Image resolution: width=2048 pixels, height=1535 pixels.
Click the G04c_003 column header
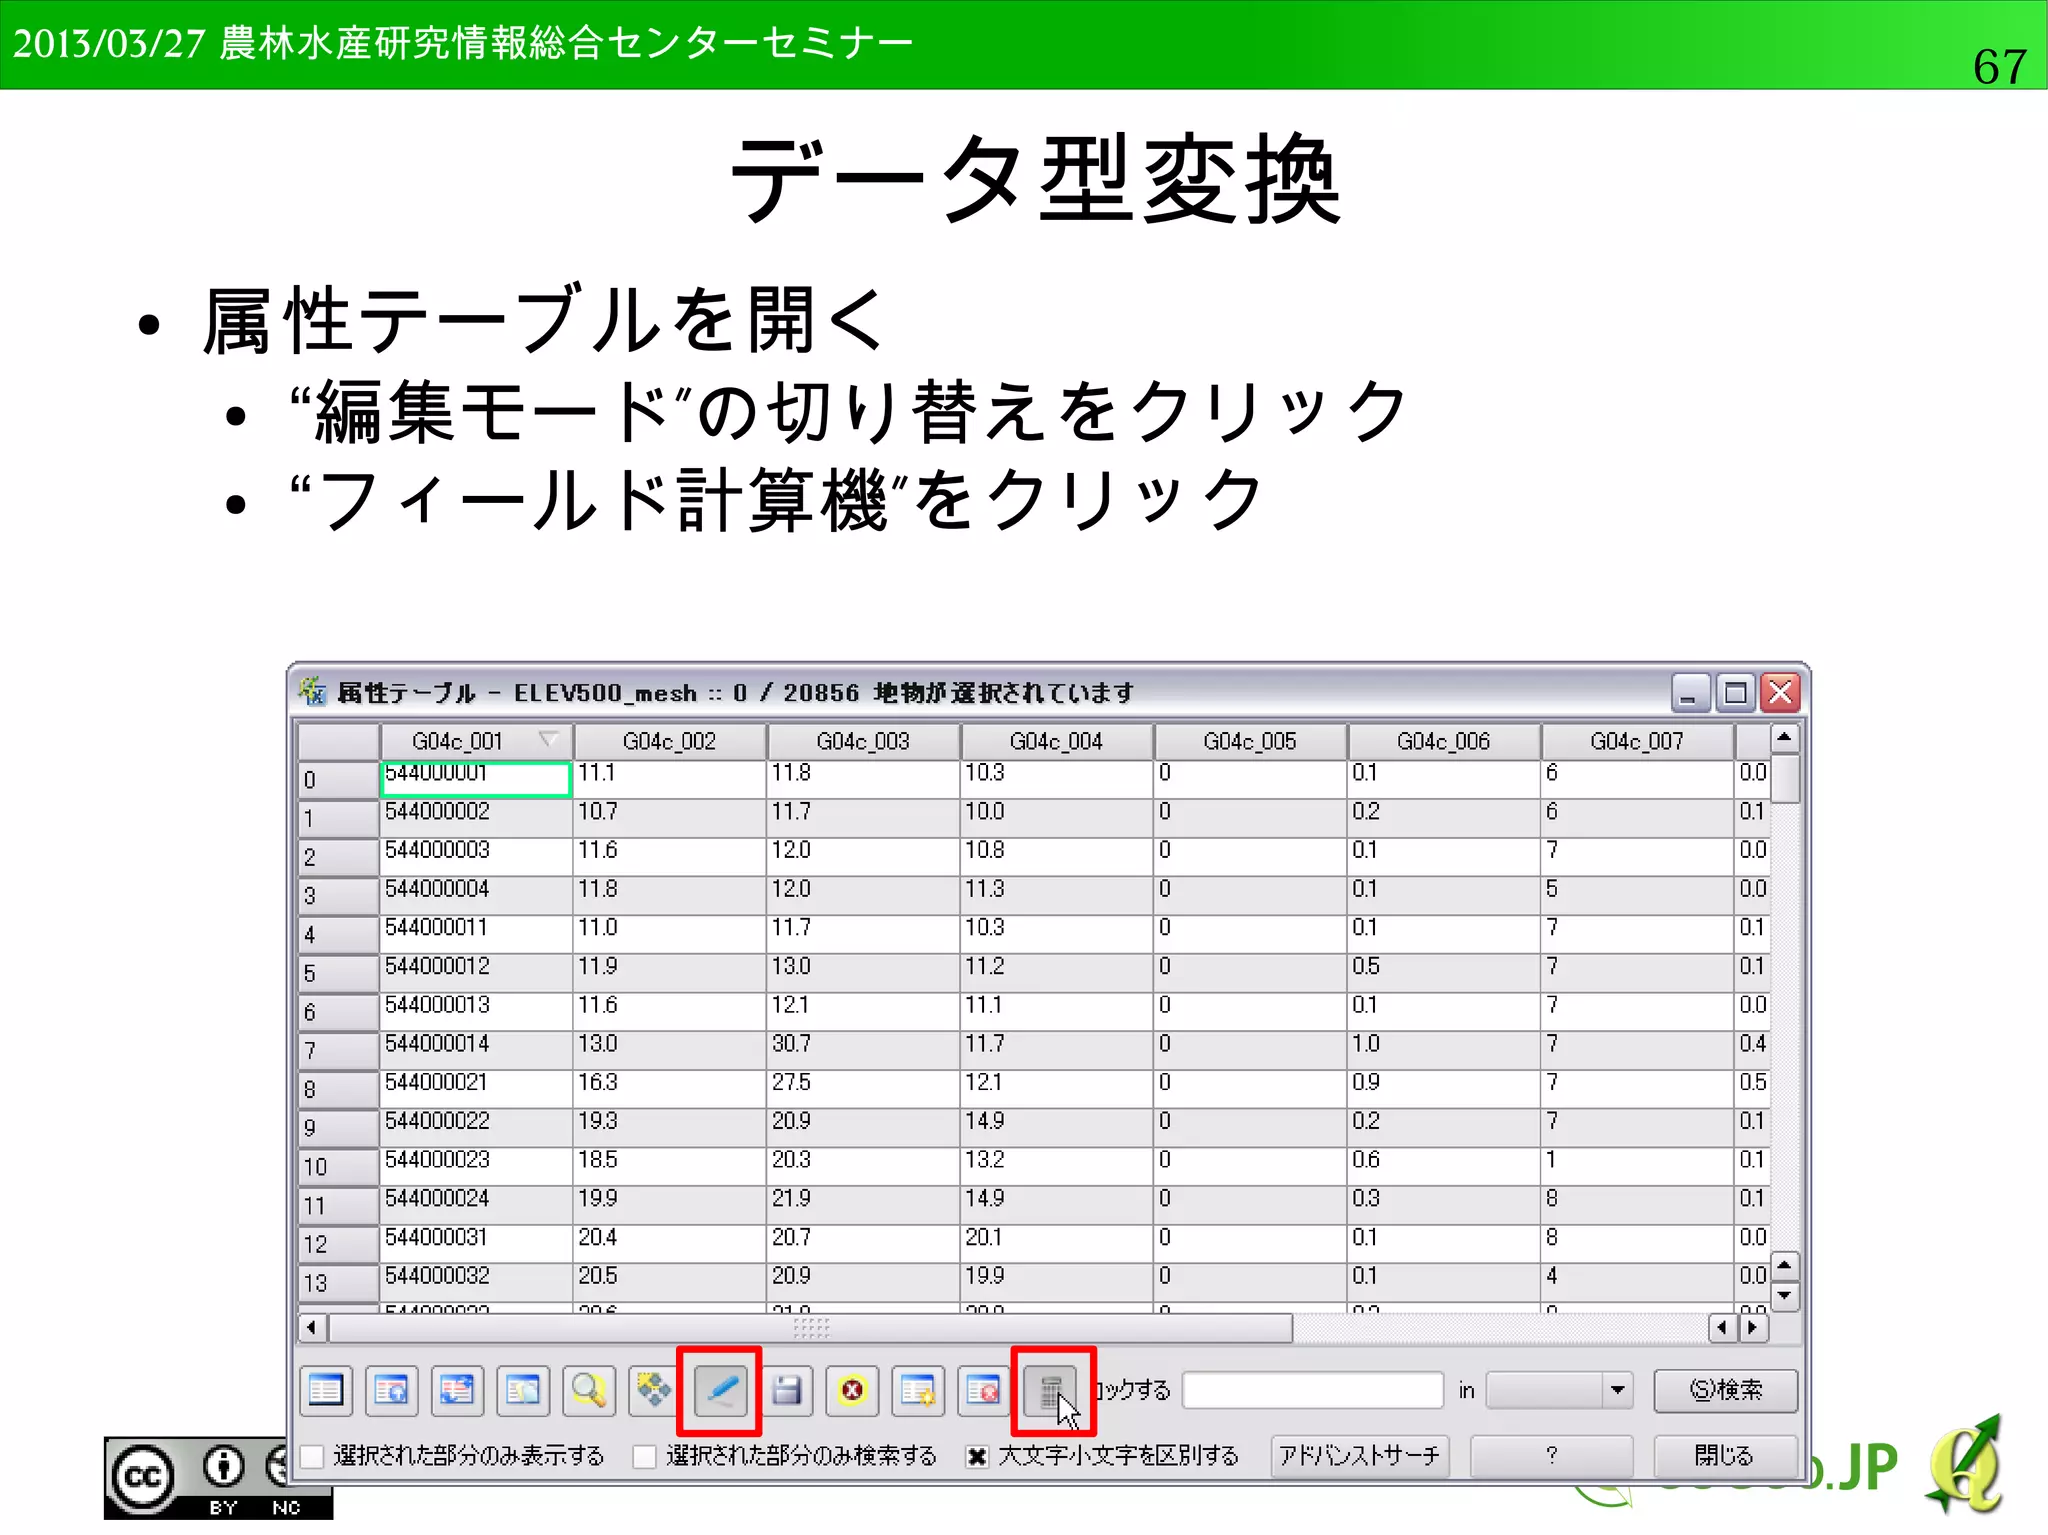tap(863, 741)
